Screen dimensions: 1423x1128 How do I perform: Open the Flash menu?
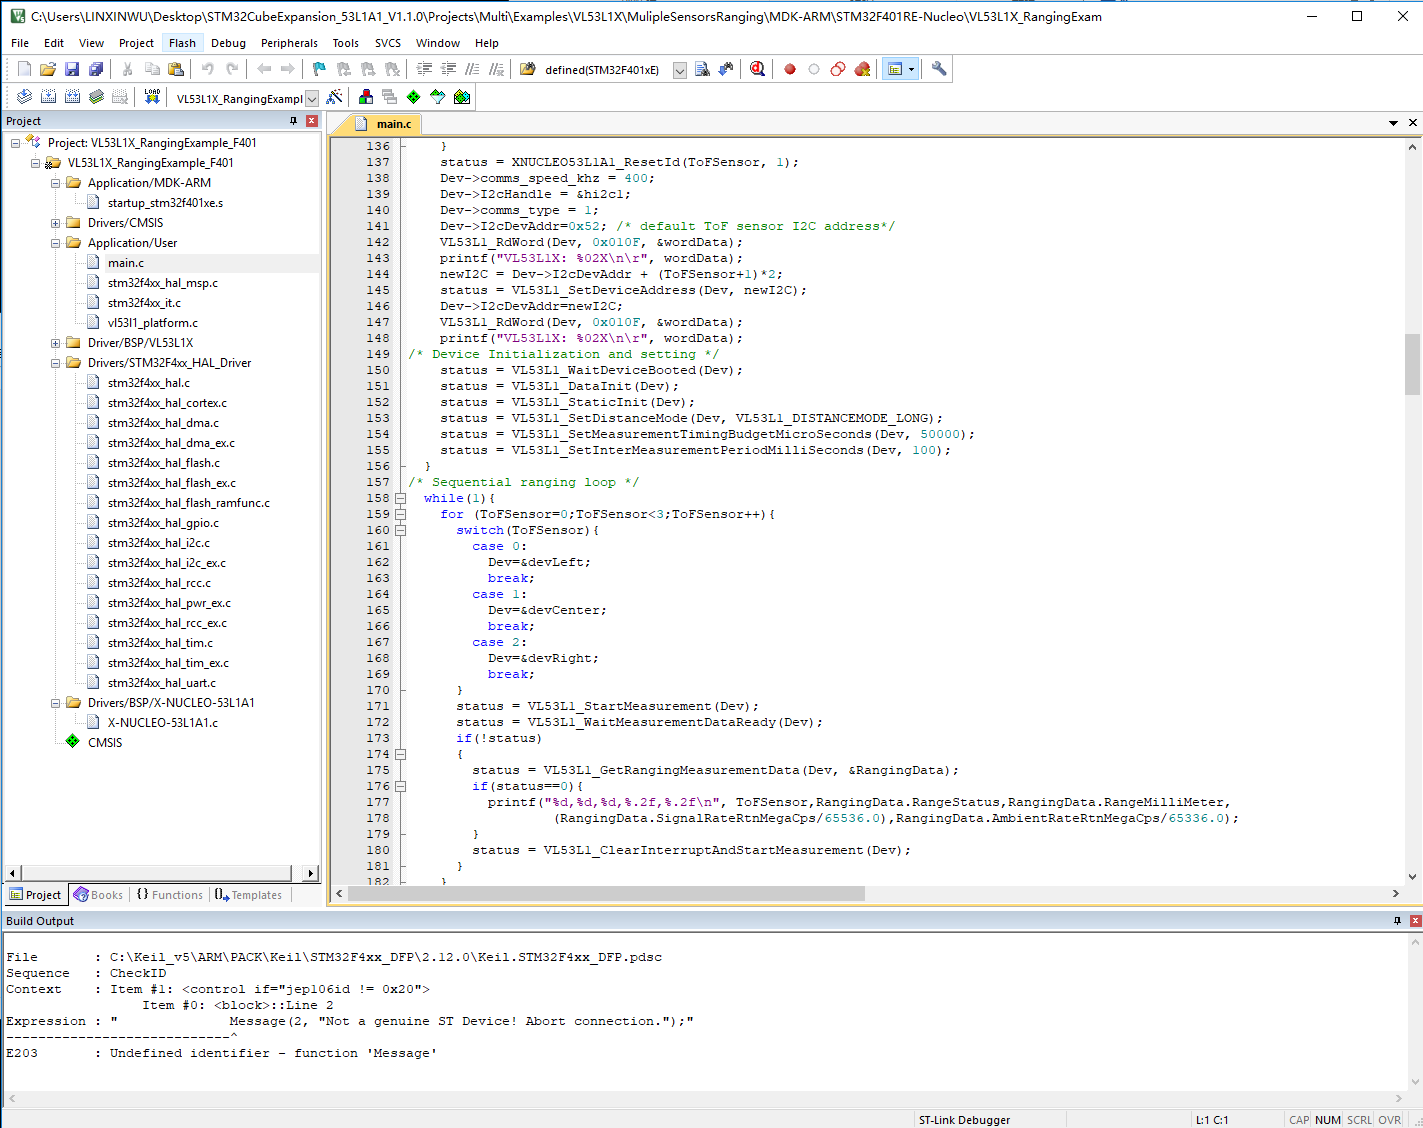pos(183,43)
